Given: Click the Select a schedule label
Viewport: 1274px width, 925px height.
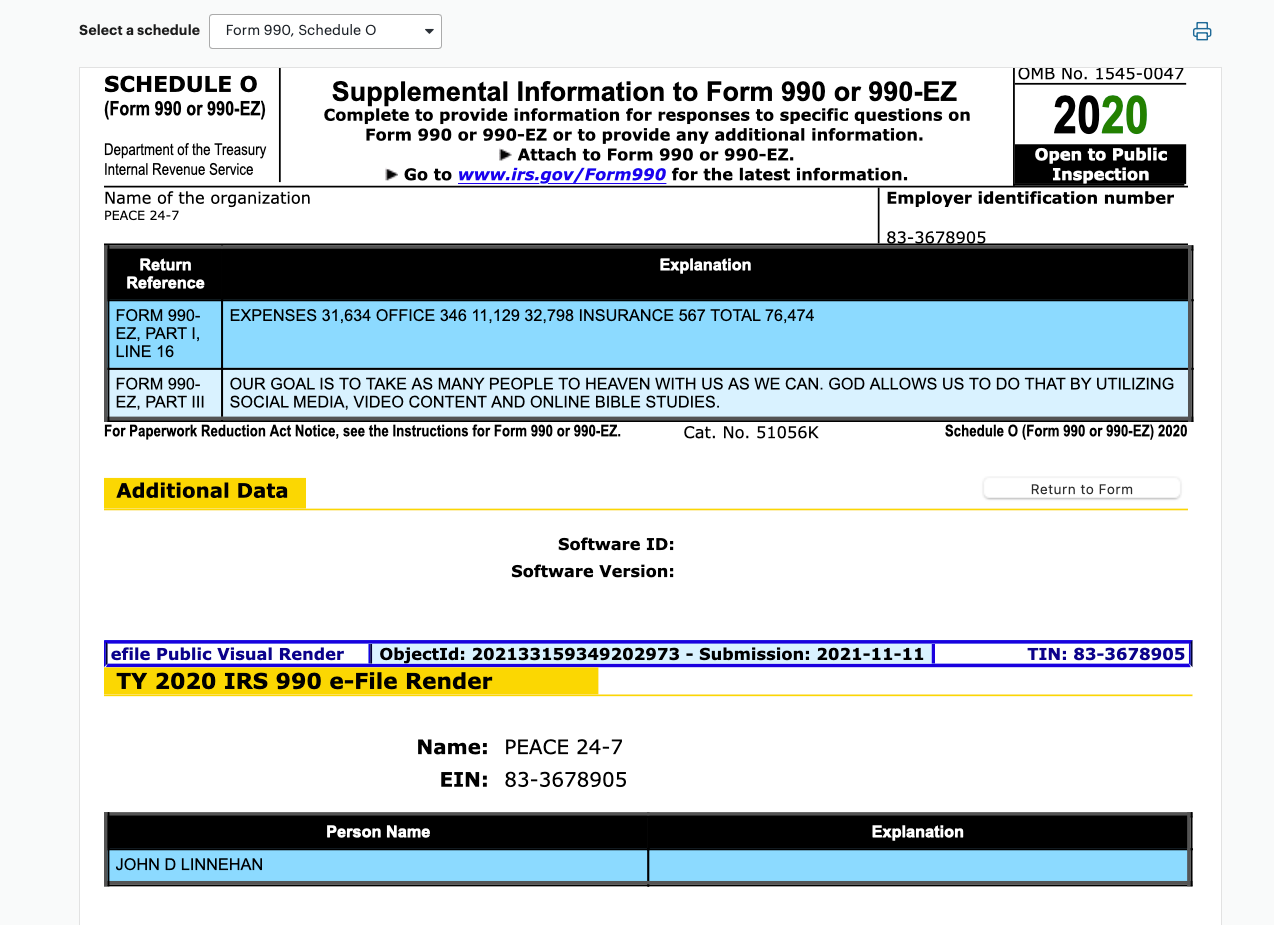Looking at the screenshot, I should [140, 31].
